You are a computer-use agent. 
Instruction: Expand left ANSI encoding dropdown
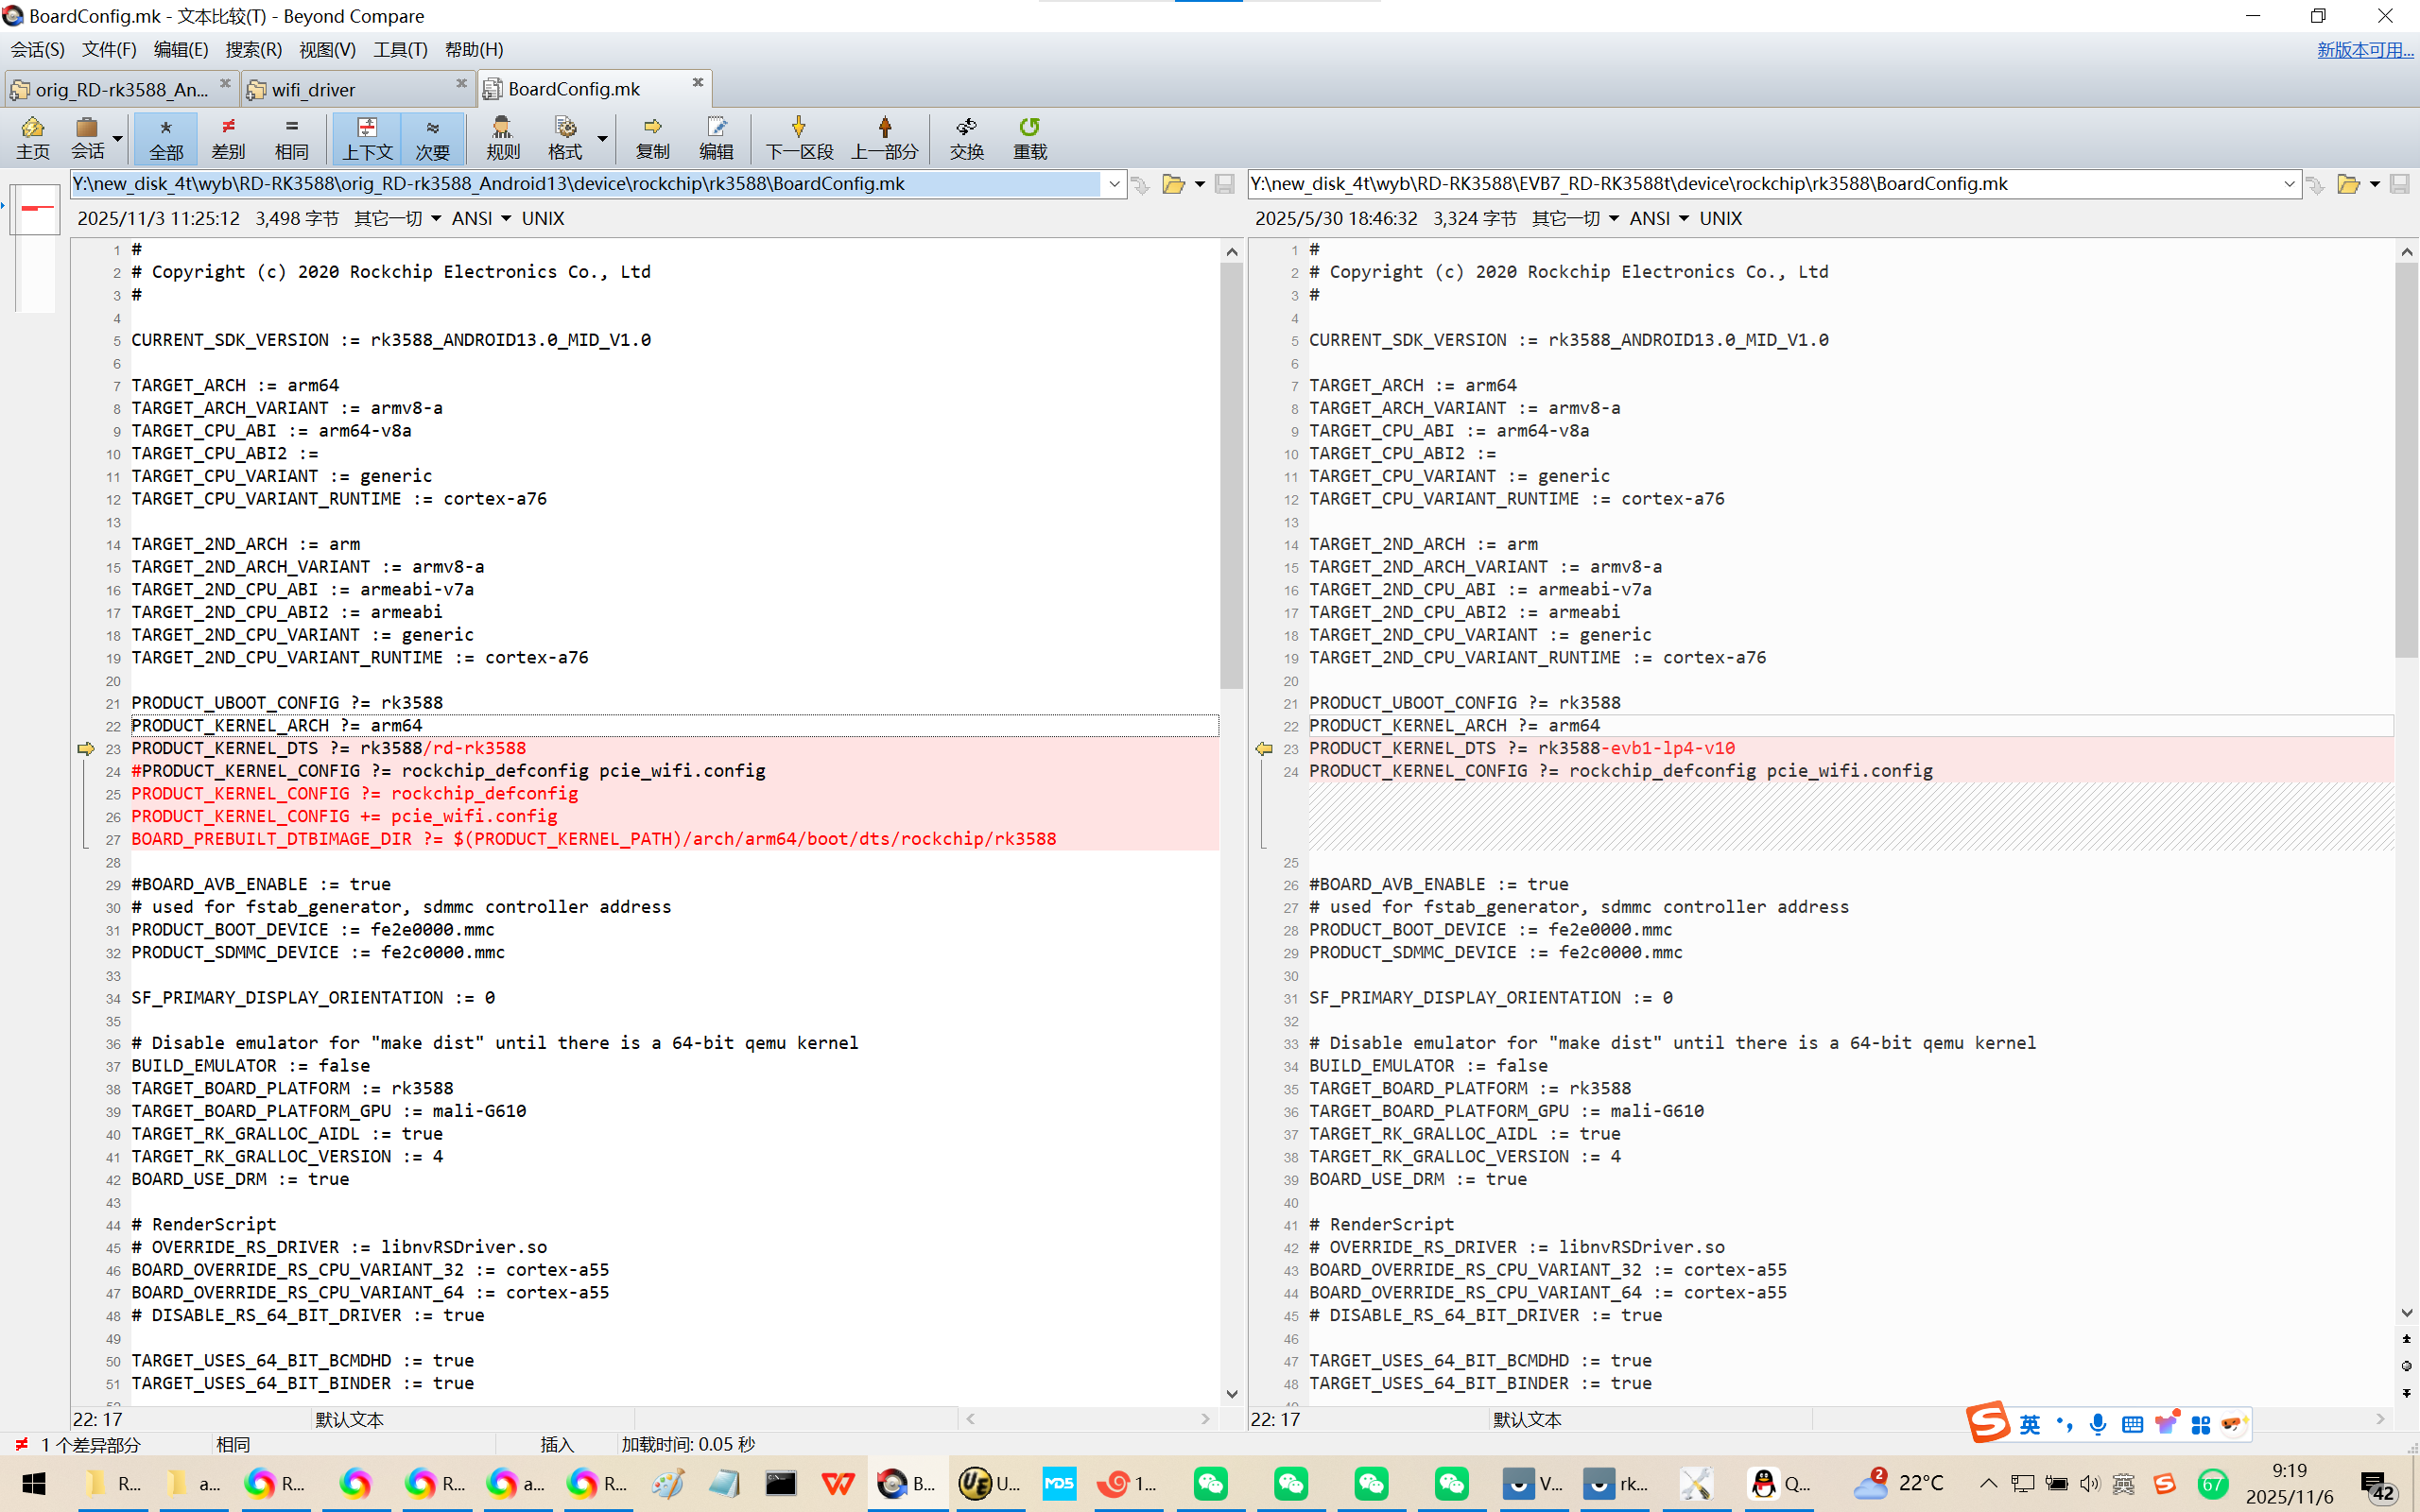[506, 218]
